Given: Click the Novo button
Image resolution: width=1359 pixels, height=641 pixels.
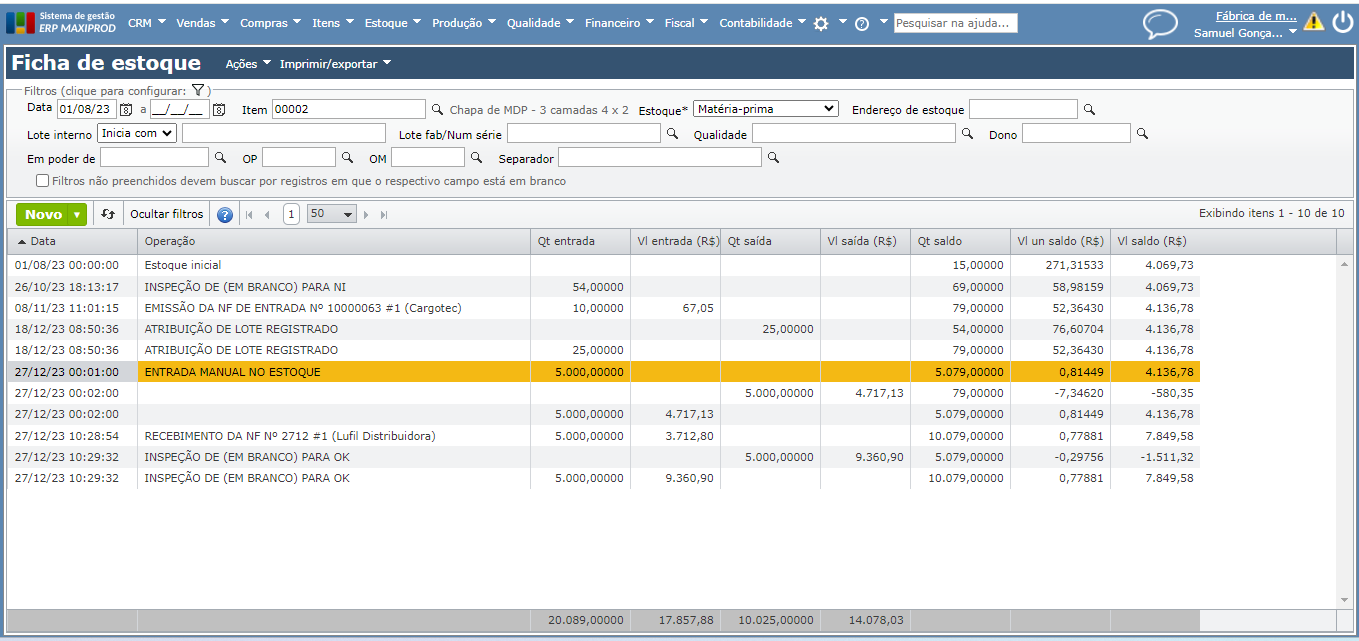Looking at the screenshot, I should (44, 214).
